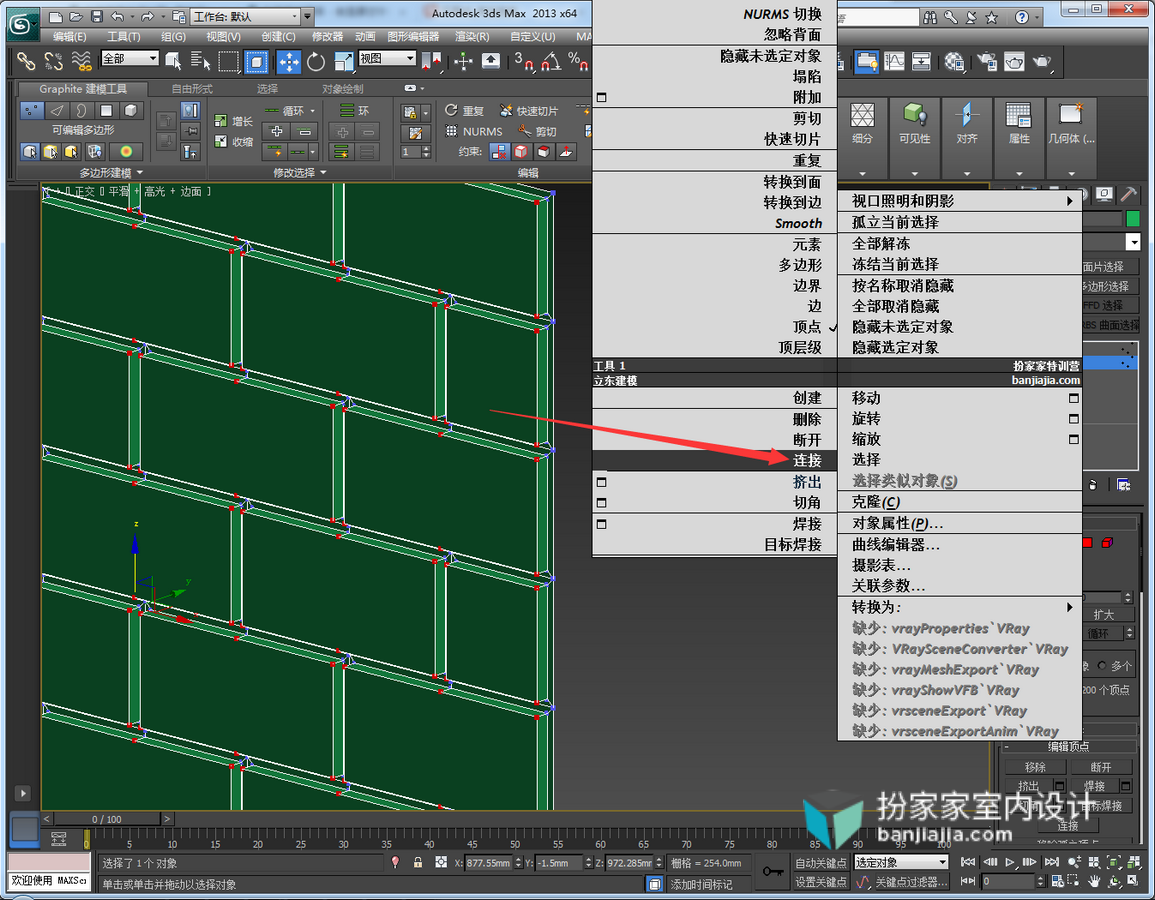Screen dimensions: 1155x900
Task: Toggle constraint to Edge icon in ribbon
Action: pos(521,152)
